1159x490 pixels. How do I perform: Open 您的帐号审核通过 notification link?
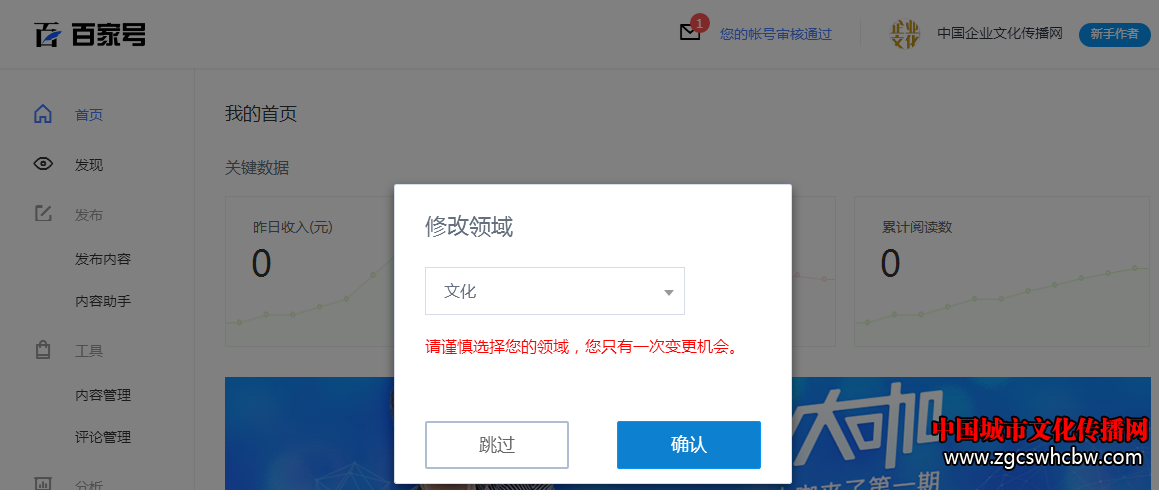coord(776,34)
